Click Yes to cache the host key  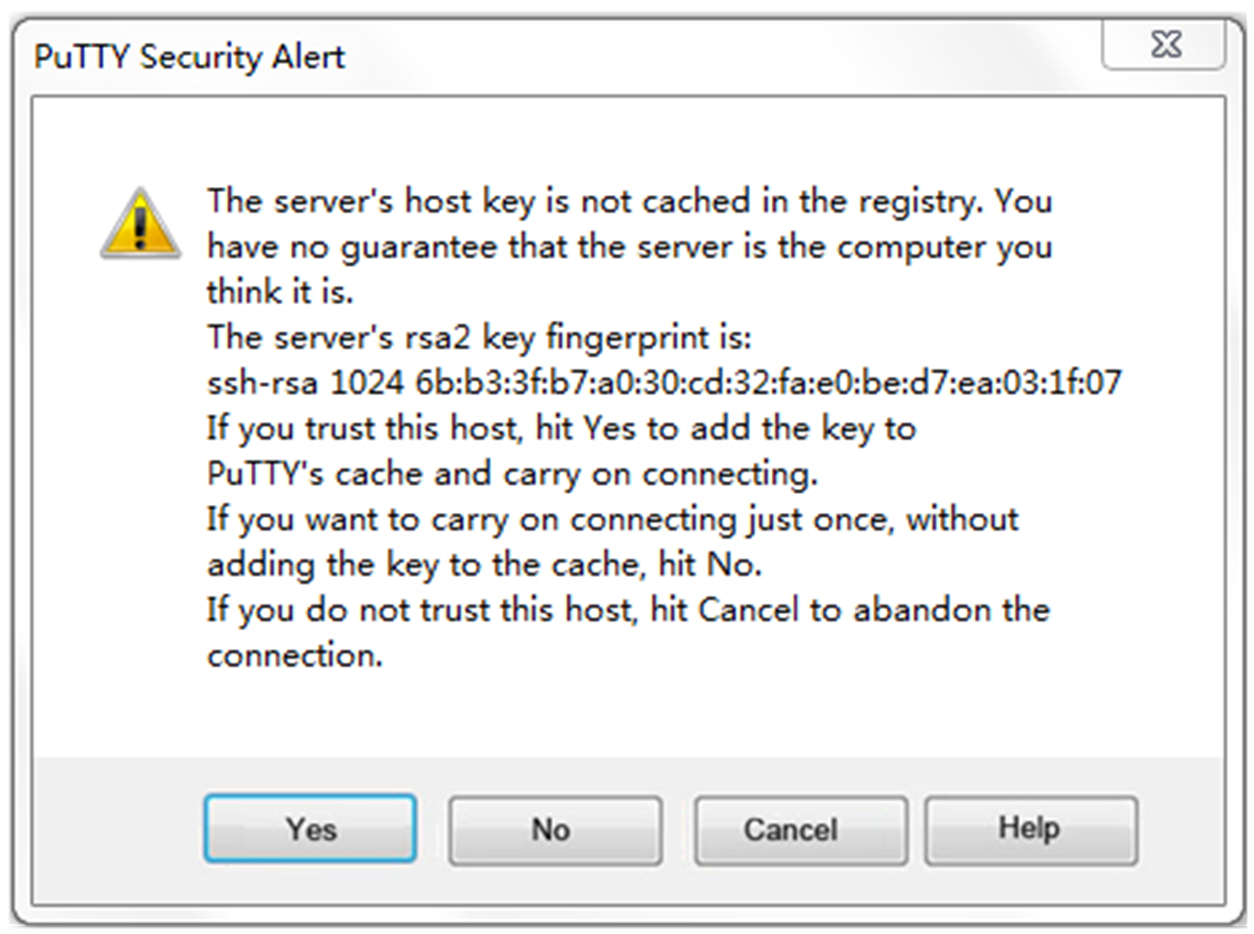310,829
